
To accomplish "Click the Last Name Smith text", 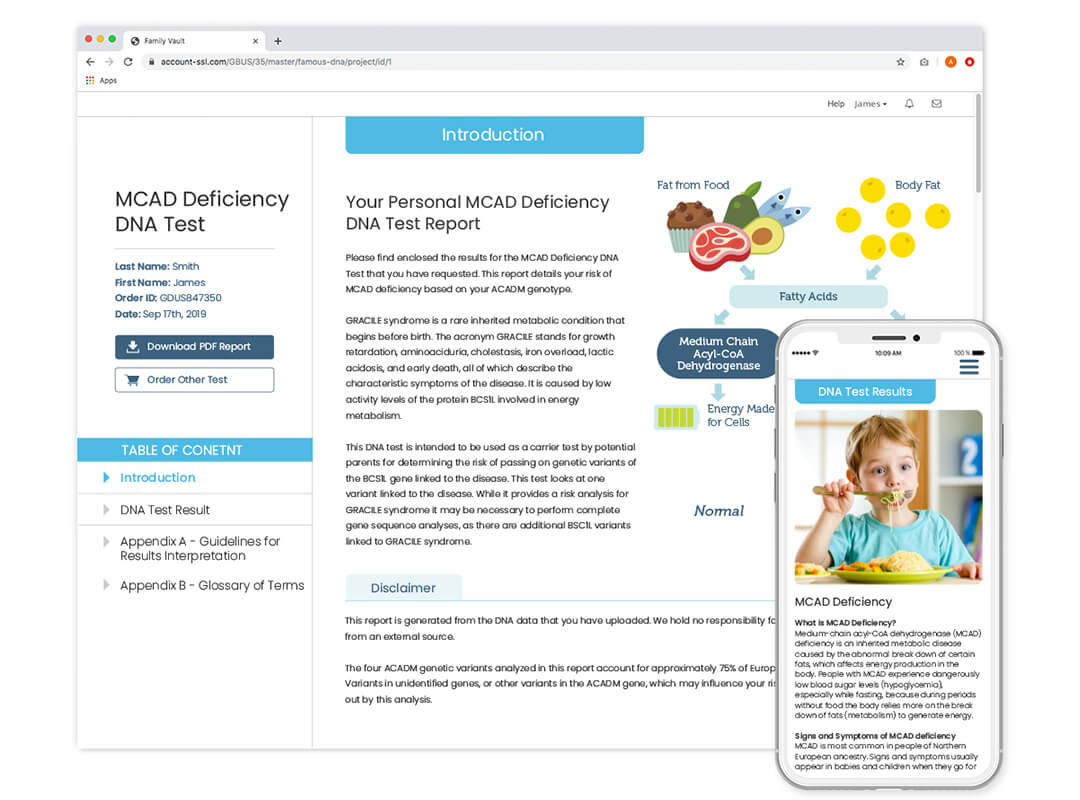I will click(x=157, y=267).
